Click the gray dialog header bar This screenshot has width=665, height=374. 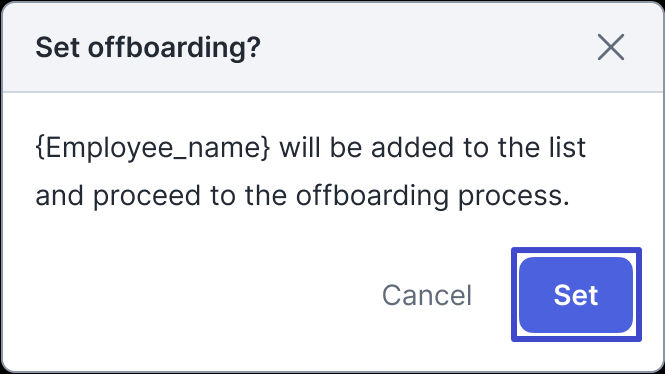[332, 47]
